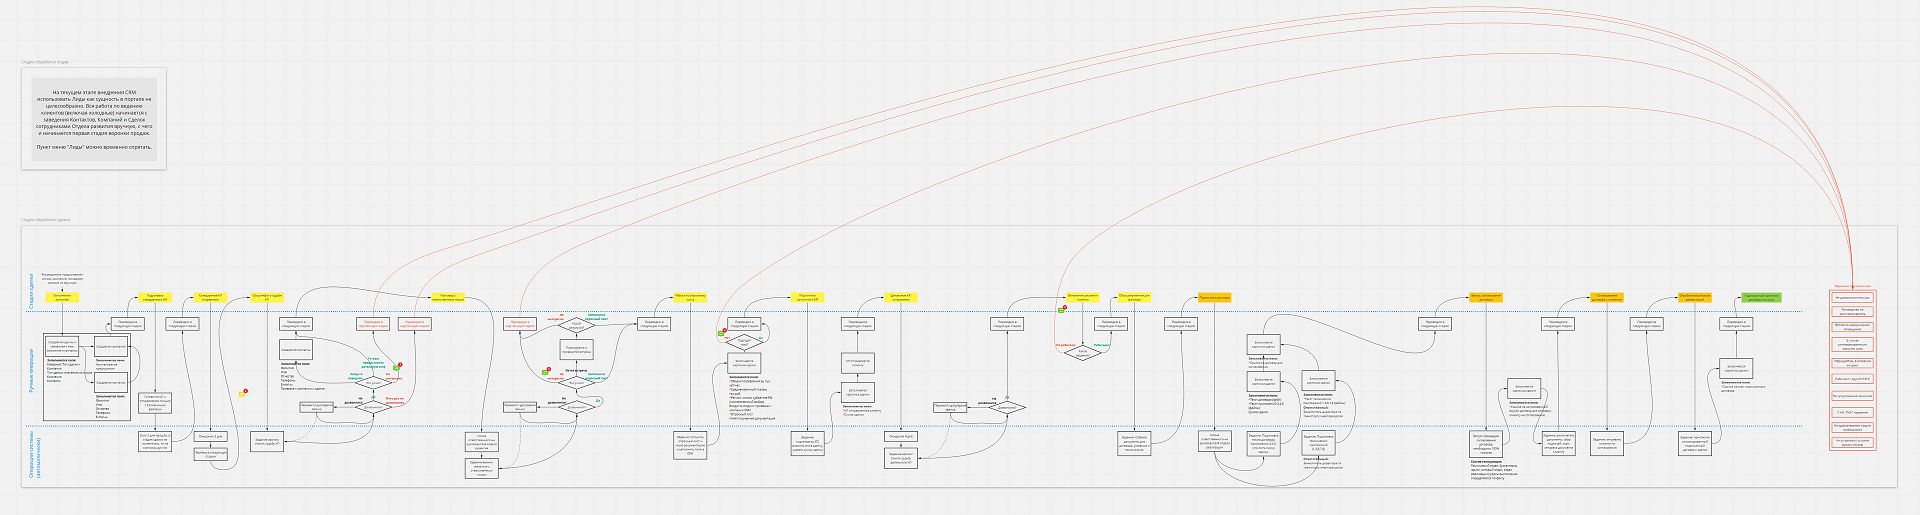Select the 'Ручные операции' swimlane label
This screenshot has height=515, width=1920.
[31, 370]
